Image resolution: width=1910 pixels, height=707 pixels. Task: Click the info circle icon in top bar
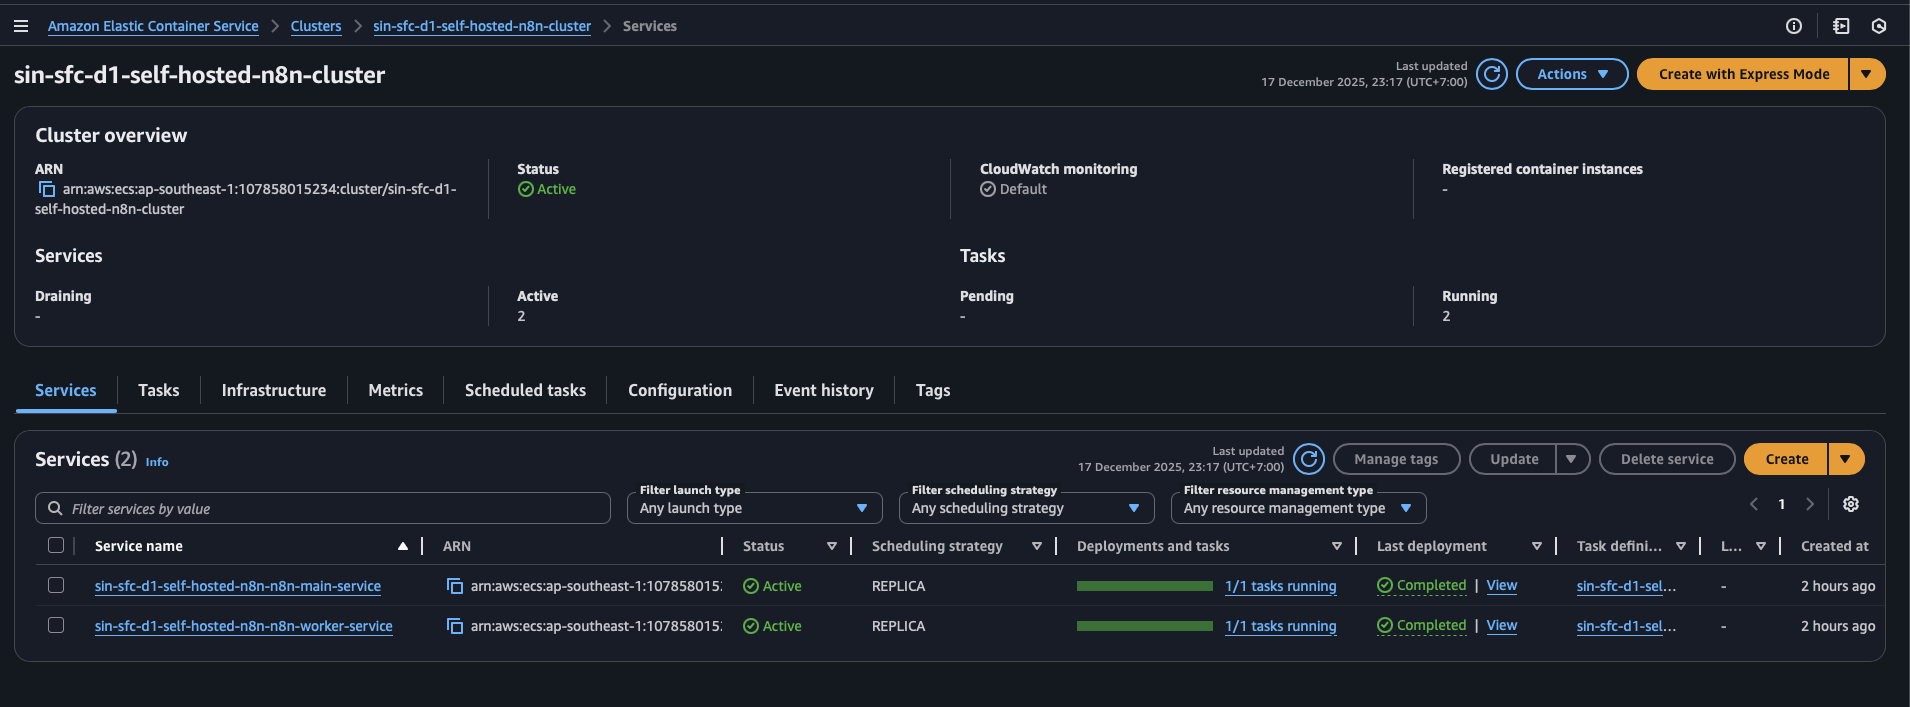coord(1794,26)
